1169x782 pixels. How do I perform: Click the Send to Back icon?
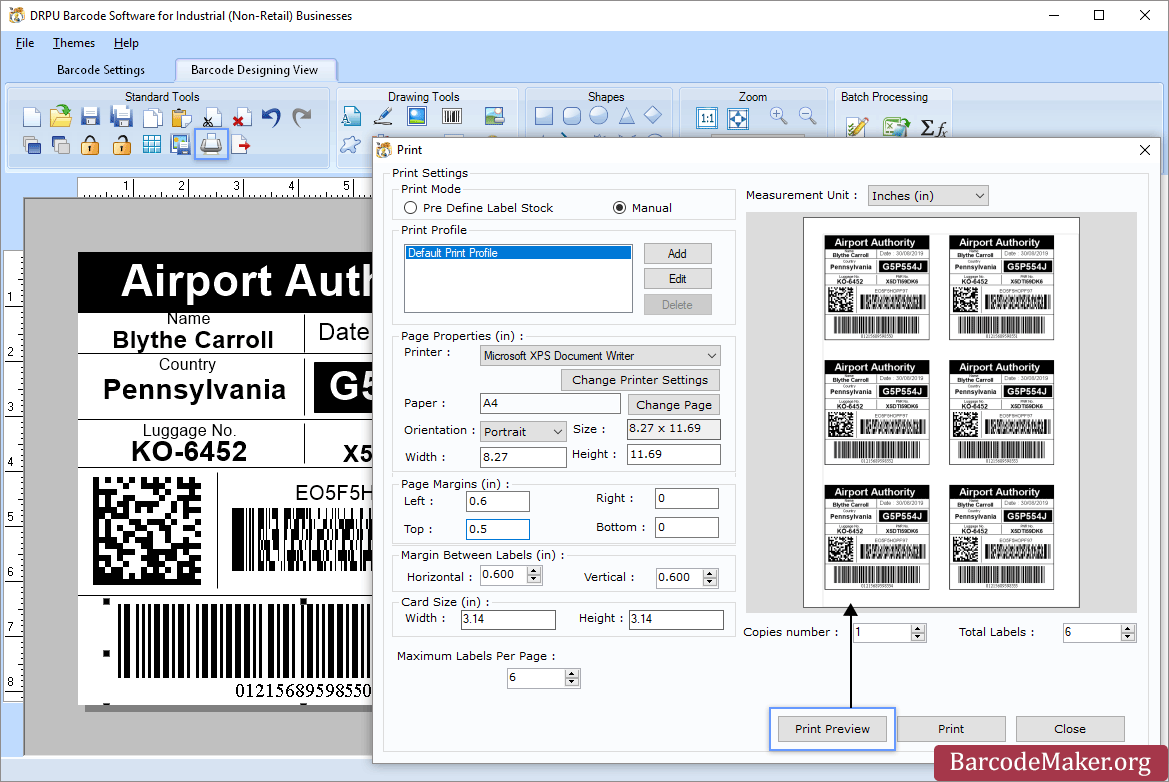point(60,145)
